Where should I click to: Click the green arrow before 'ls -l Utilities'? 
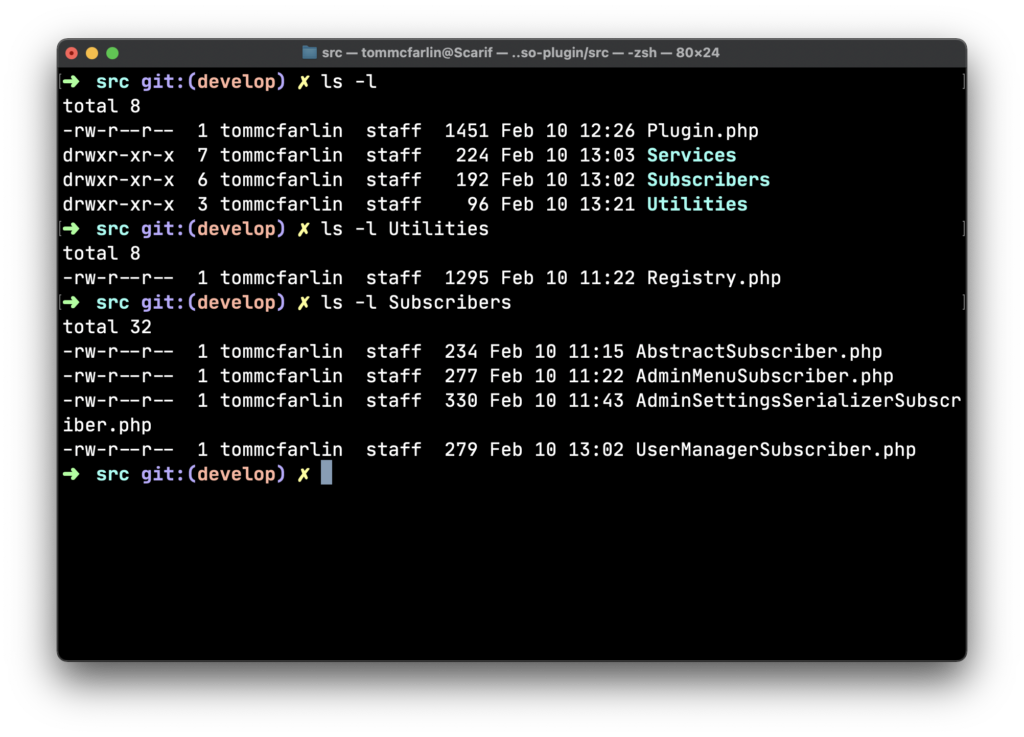[71, 228]
